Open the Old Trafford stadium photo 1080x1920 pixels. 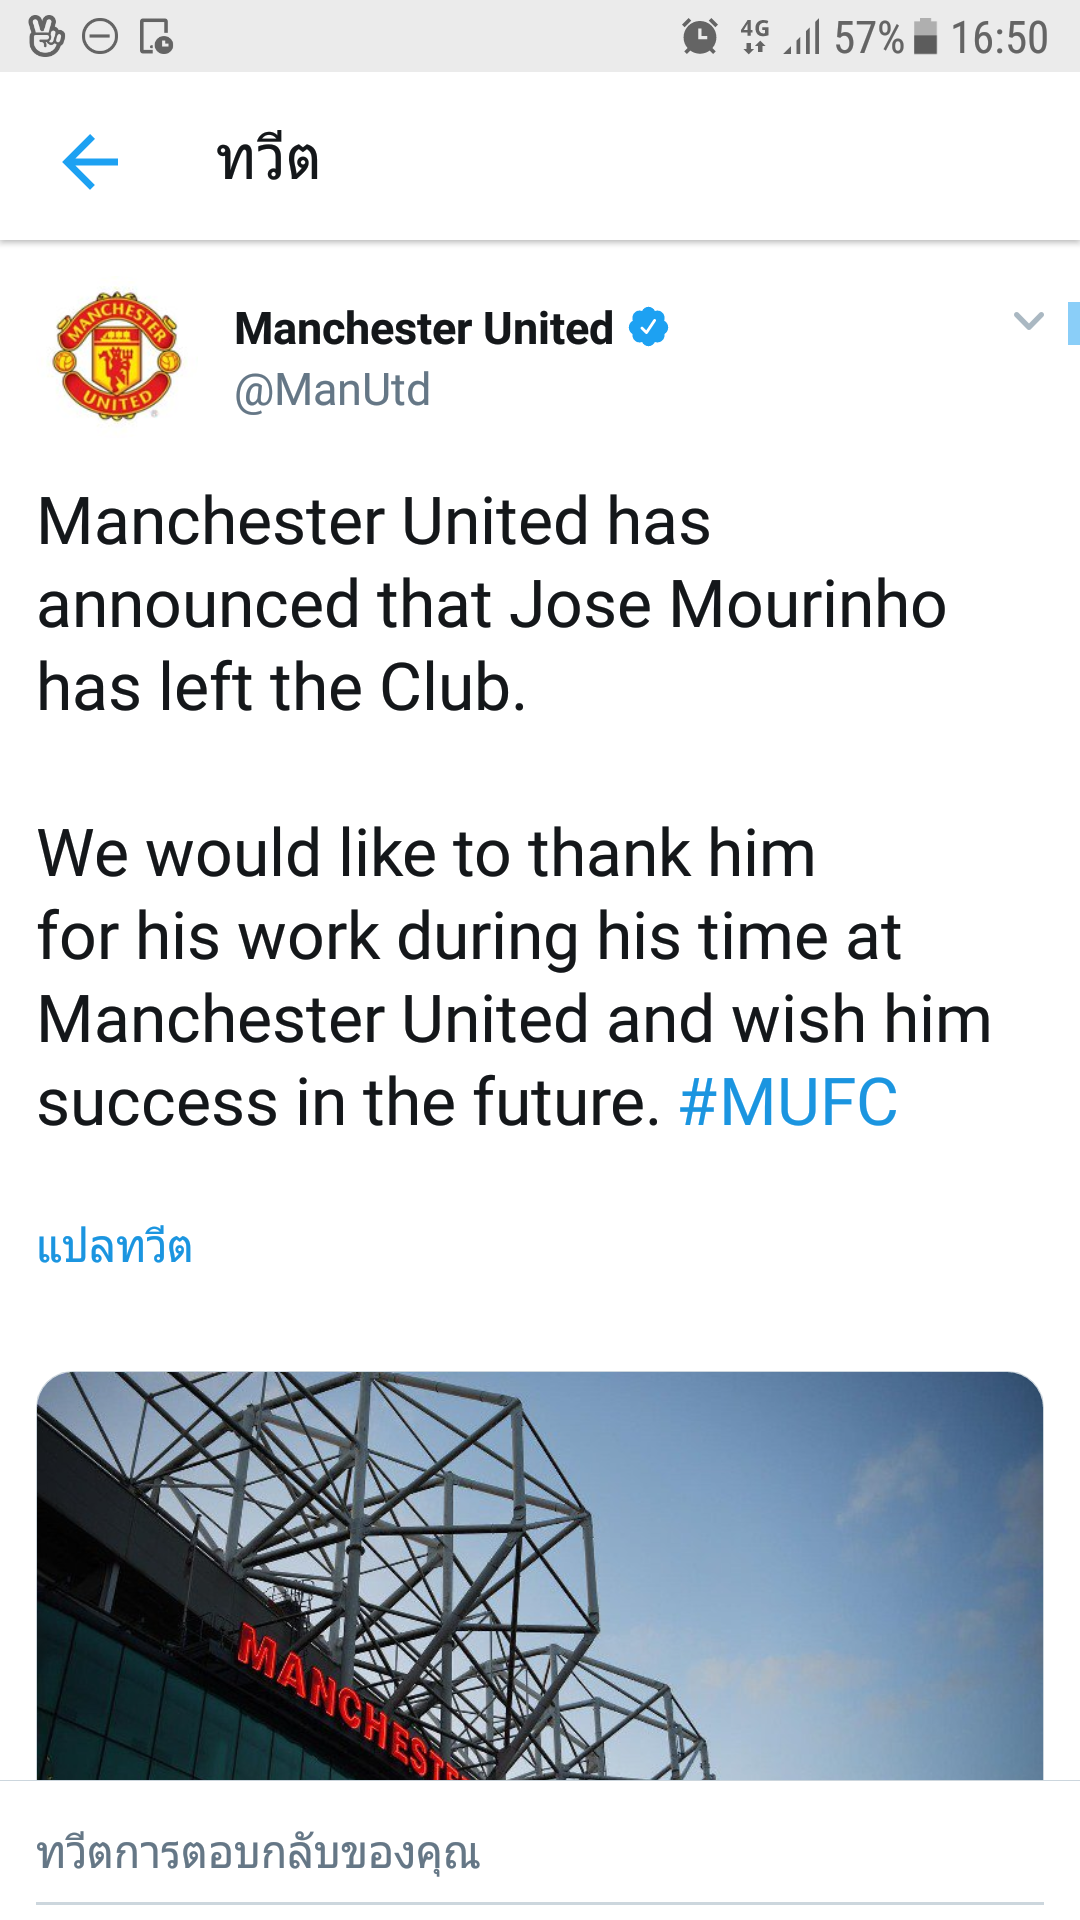click(x=540, y=1575)
